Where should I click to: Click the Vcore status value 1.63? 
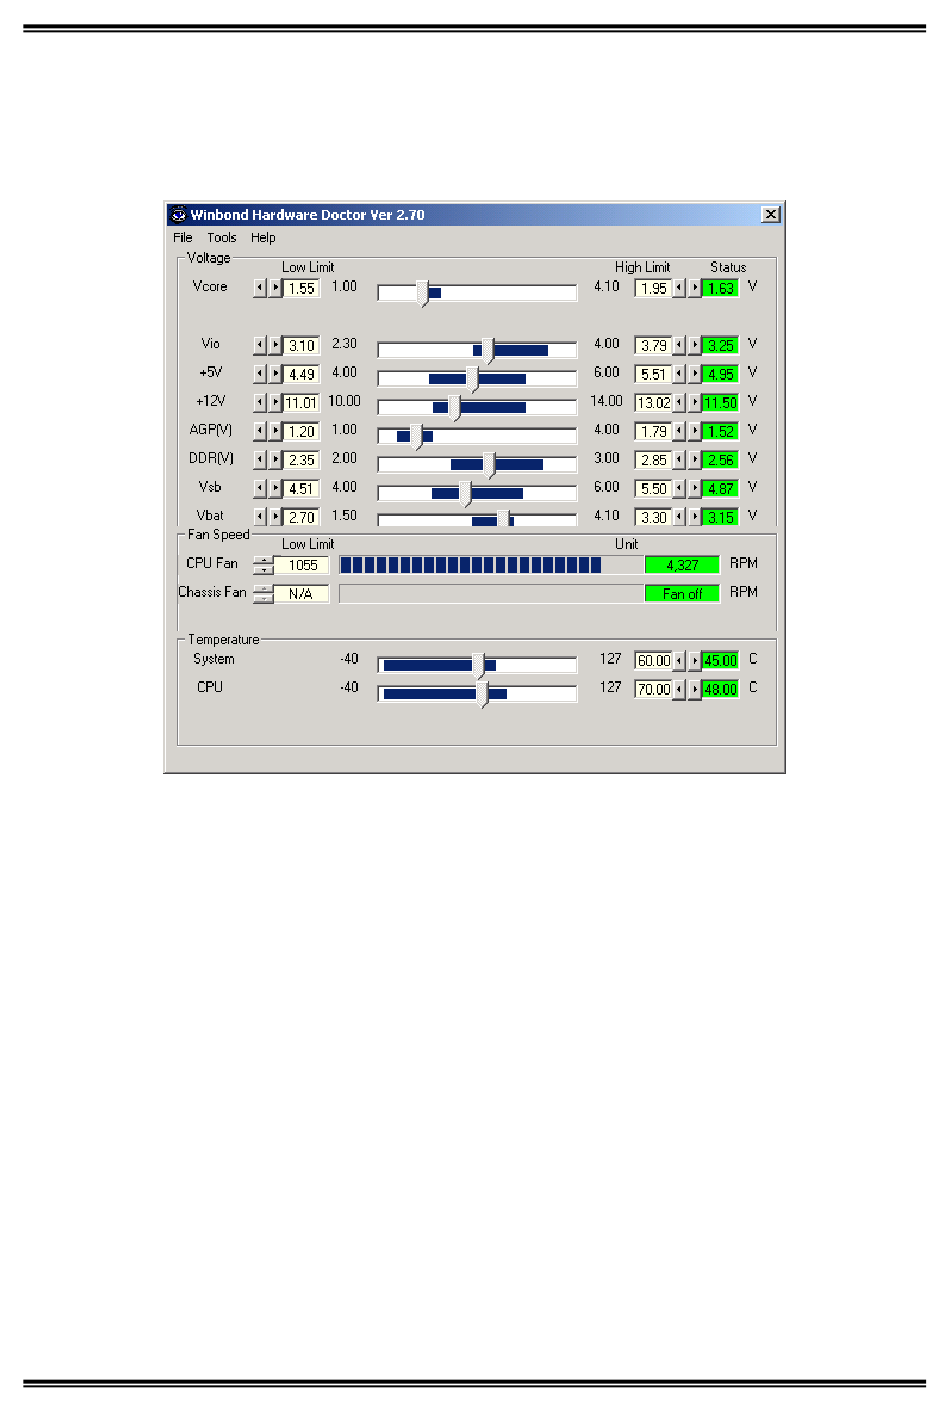[x=720, y=288]
